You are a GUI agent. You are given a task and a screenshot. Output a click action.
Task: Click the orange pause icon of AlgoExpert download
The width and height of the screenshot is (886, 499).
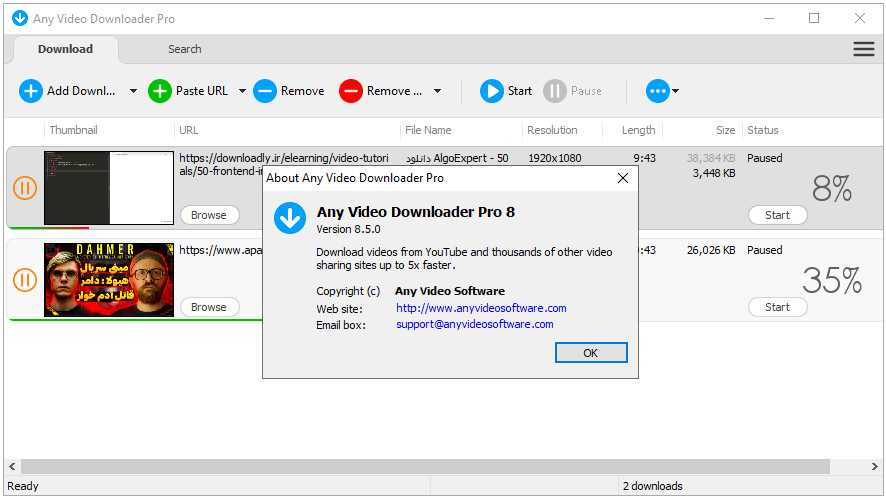pyautogui.click(x=25, y=188)
